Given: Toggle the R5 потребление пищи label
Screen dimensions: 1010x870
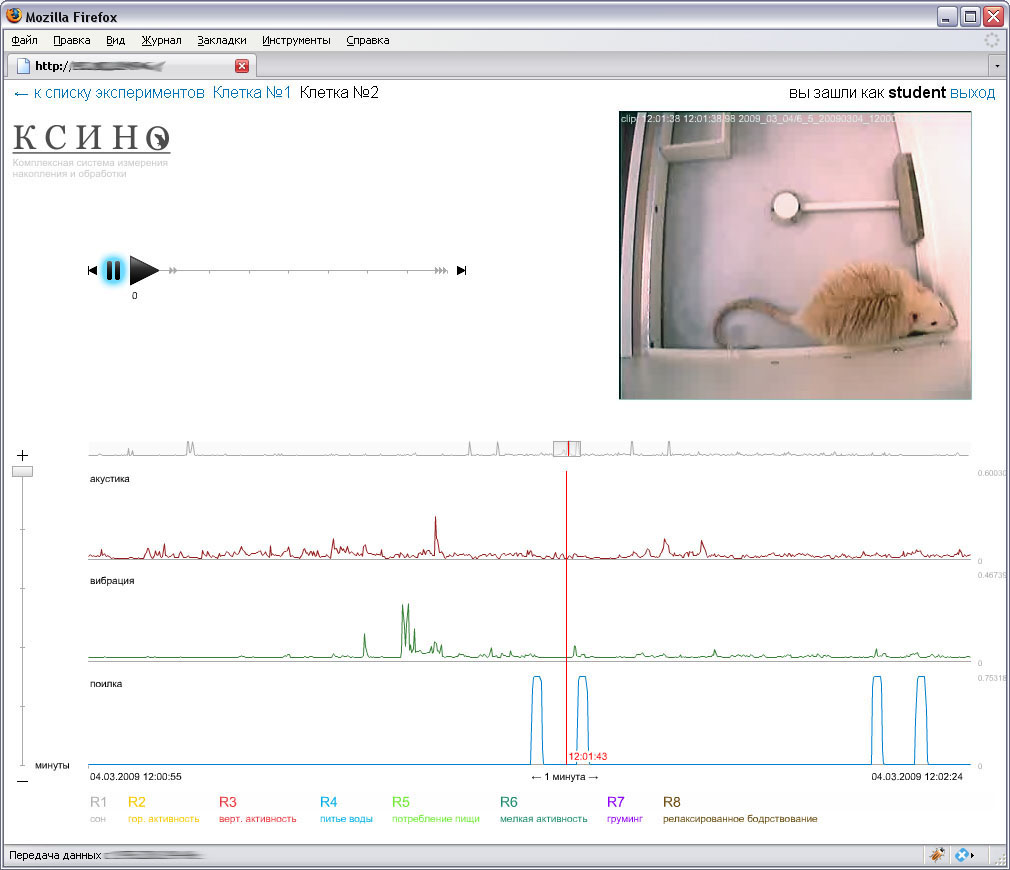Looking at the screenshot, I should click(x=436, y=809).
